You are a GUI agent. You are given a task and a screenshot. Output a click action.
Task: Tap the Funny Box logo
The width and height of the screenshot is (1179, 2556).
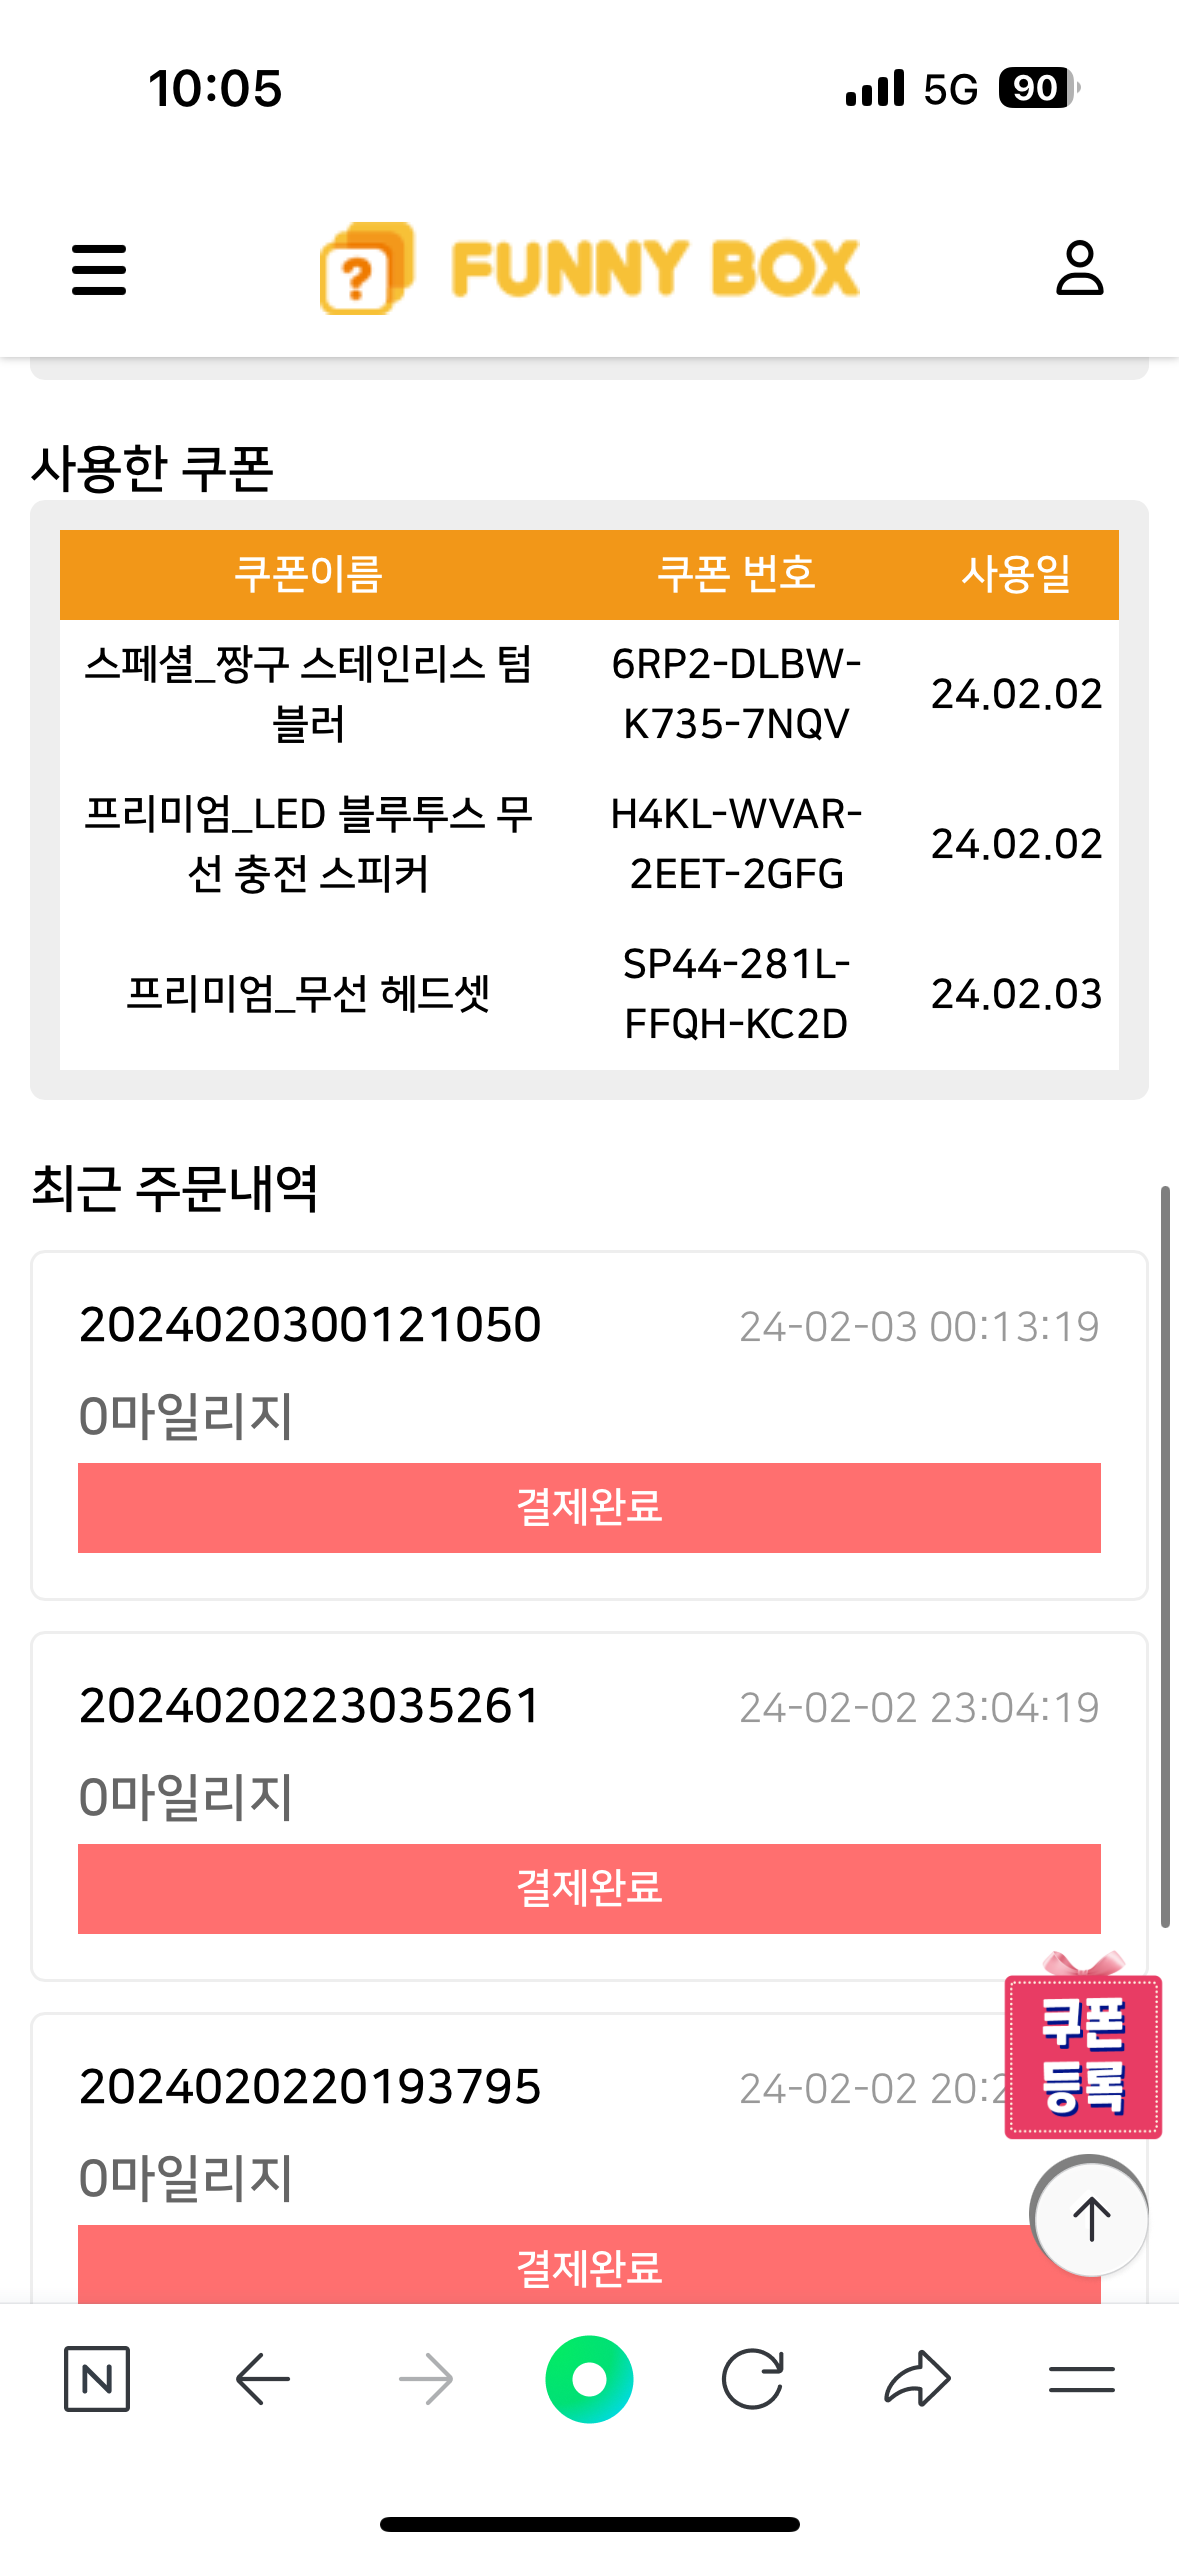click(590, 268)
